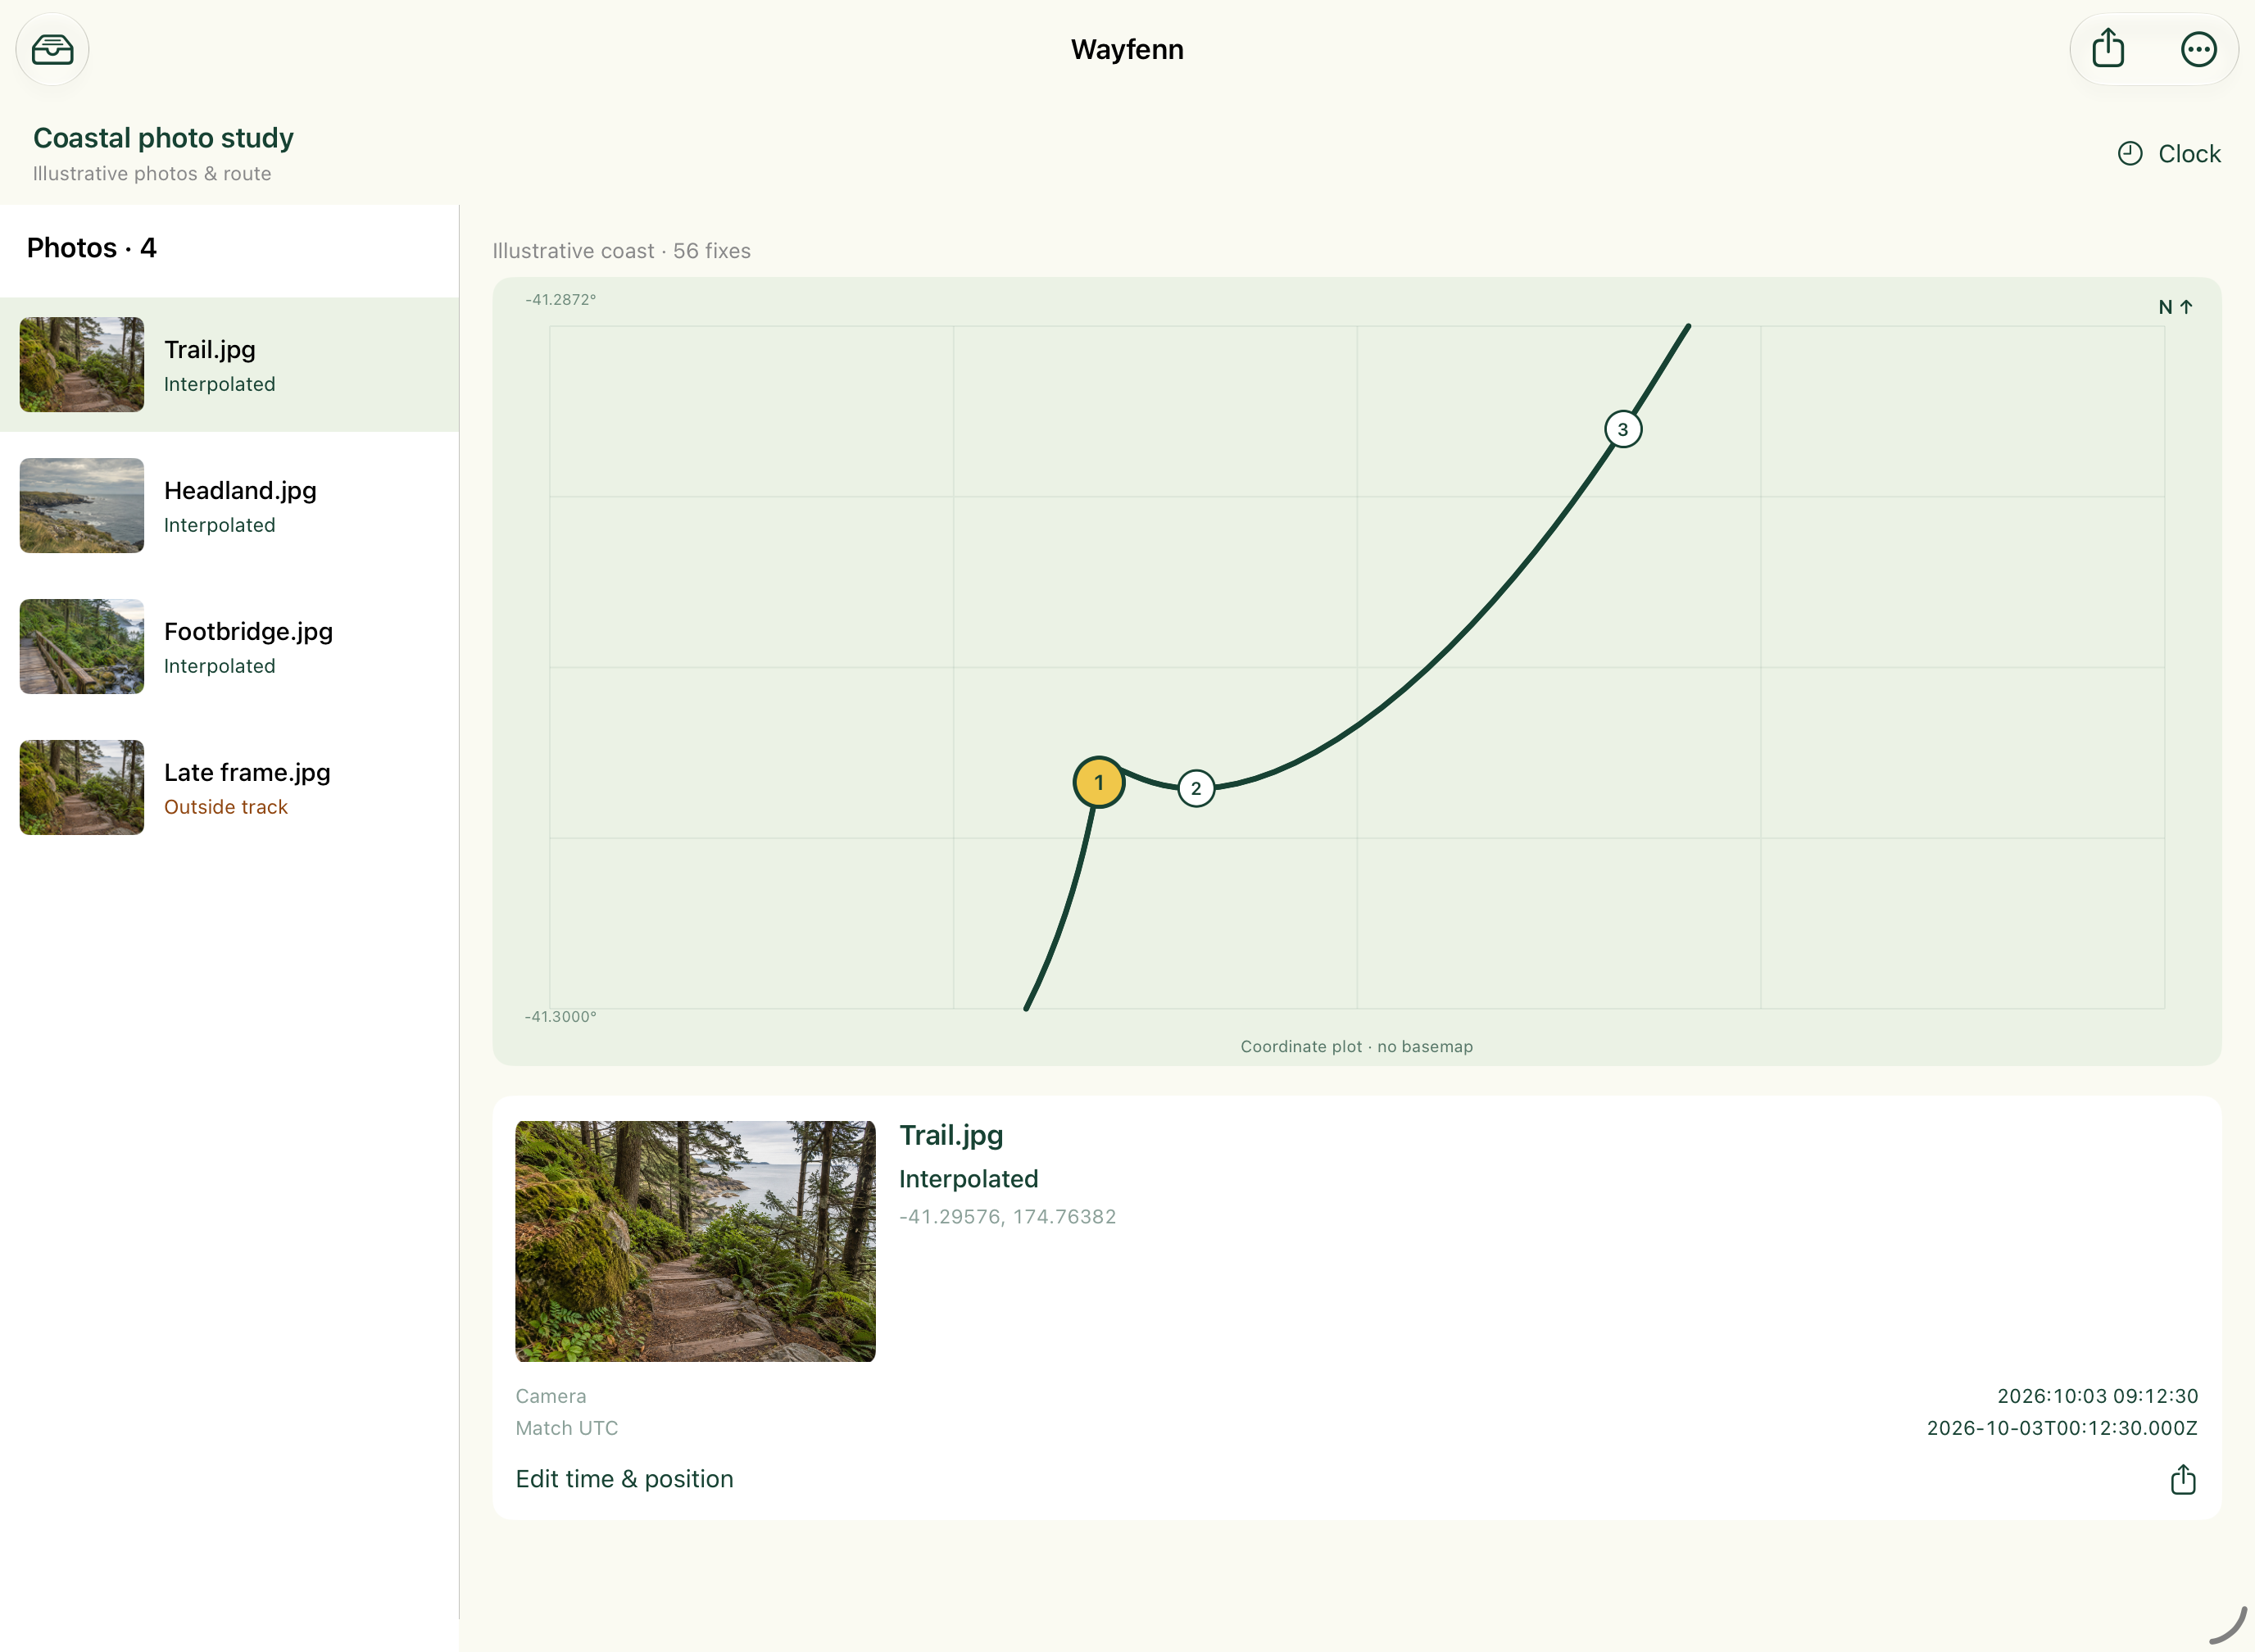Select Headland.jpg in the photos list
The width and height of the screenshot is (2255, 1652).
(229, 506)
